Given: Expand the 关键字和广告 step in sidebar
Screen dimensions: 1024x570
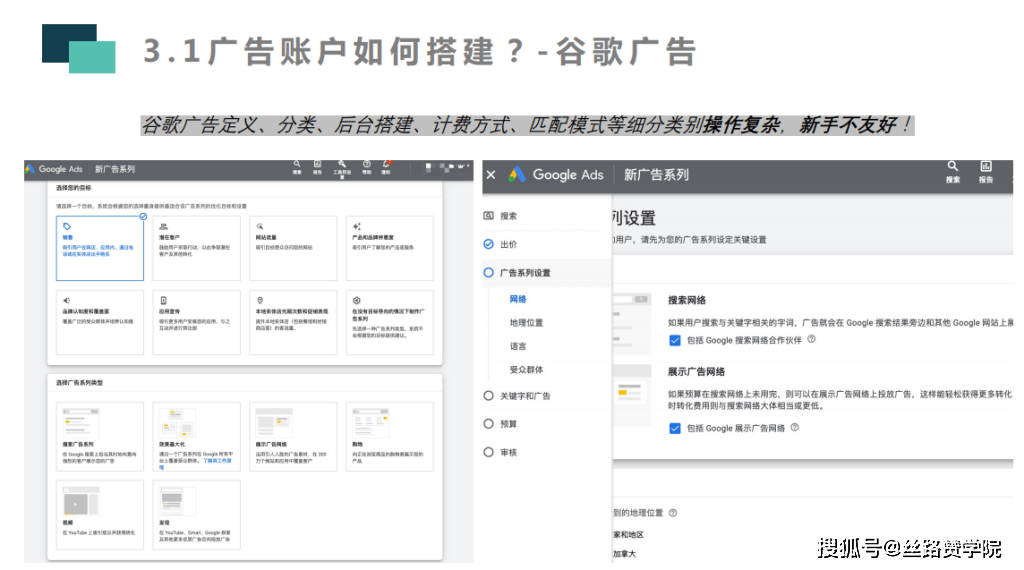Looking at the screenshot, I should click(x=524, y=396).
